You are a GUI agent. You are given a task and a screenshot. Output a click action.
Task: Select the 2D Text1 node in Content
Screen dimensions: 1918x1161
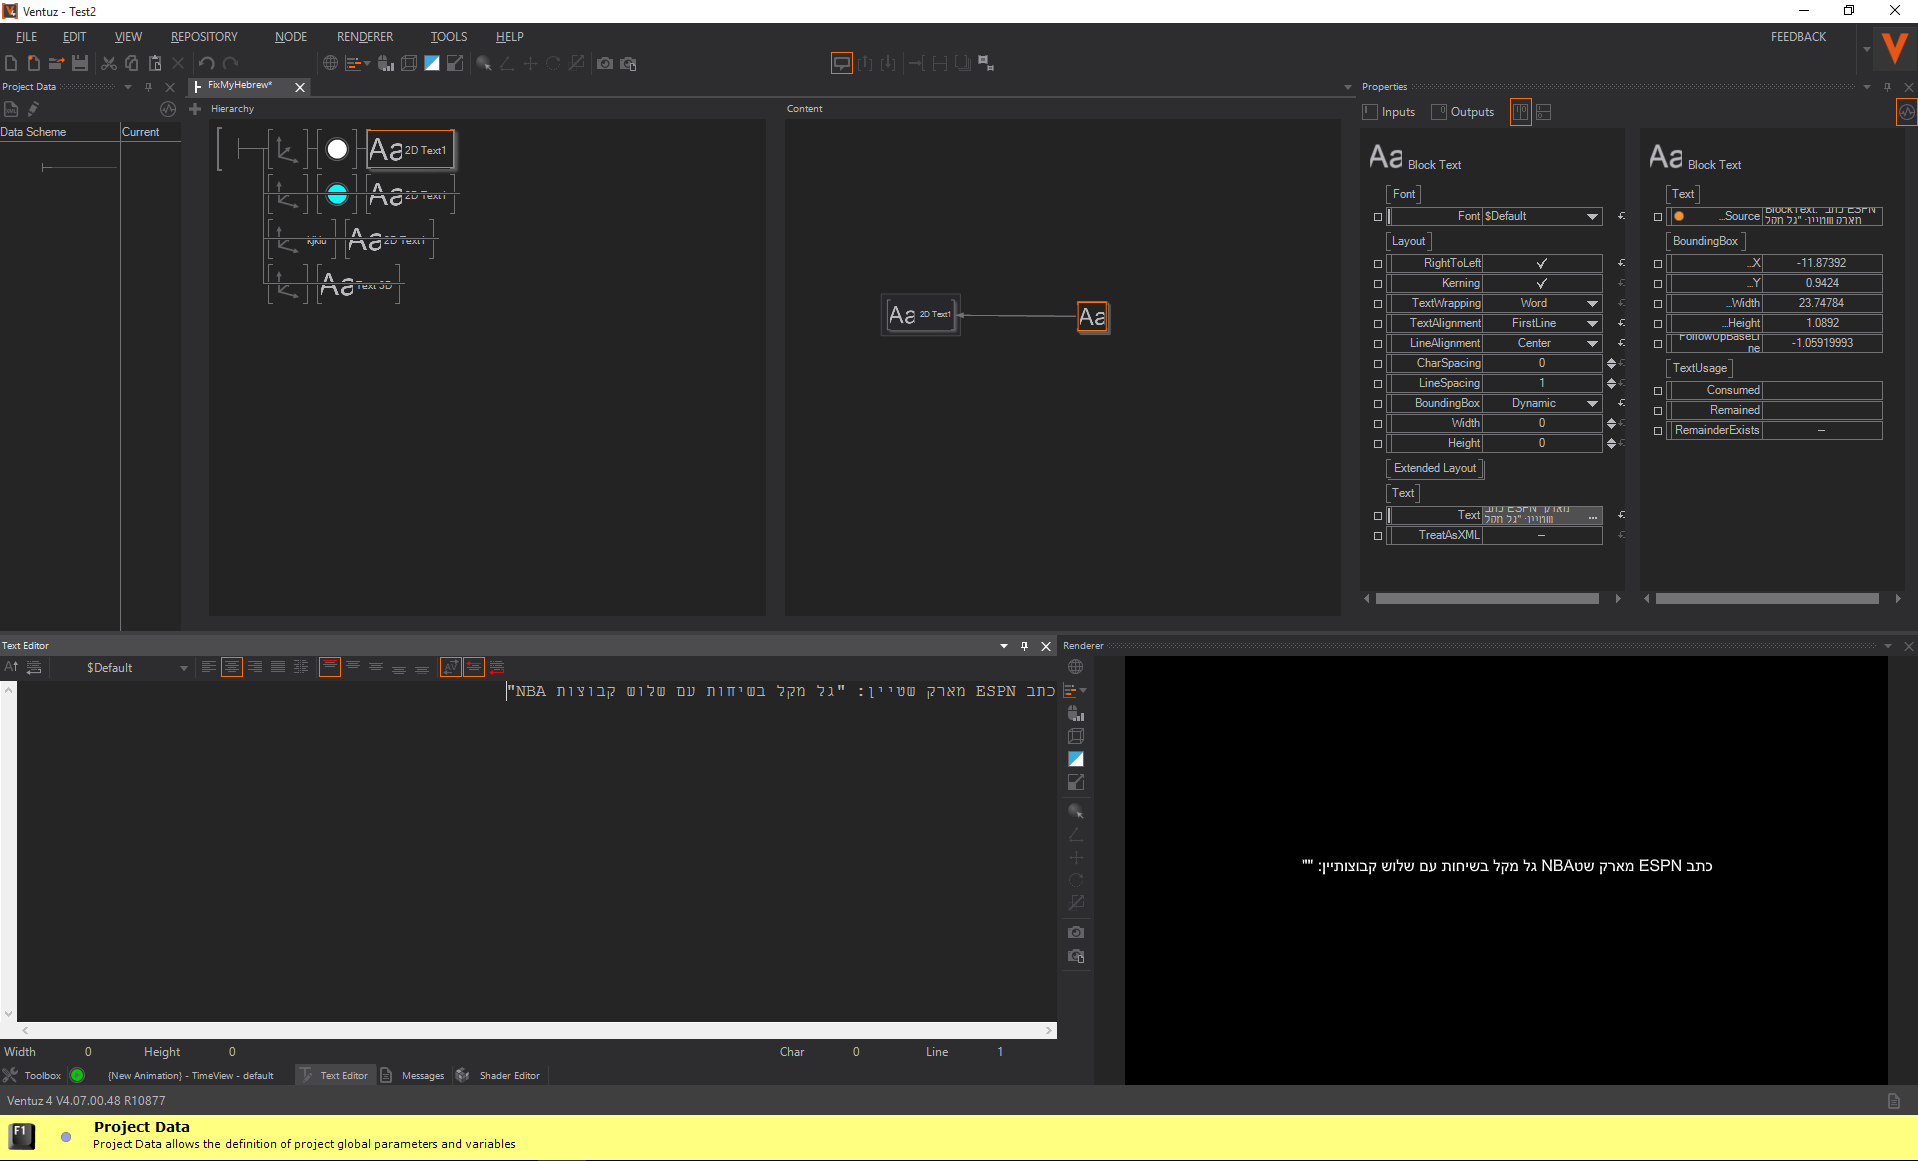pos(920,315)
